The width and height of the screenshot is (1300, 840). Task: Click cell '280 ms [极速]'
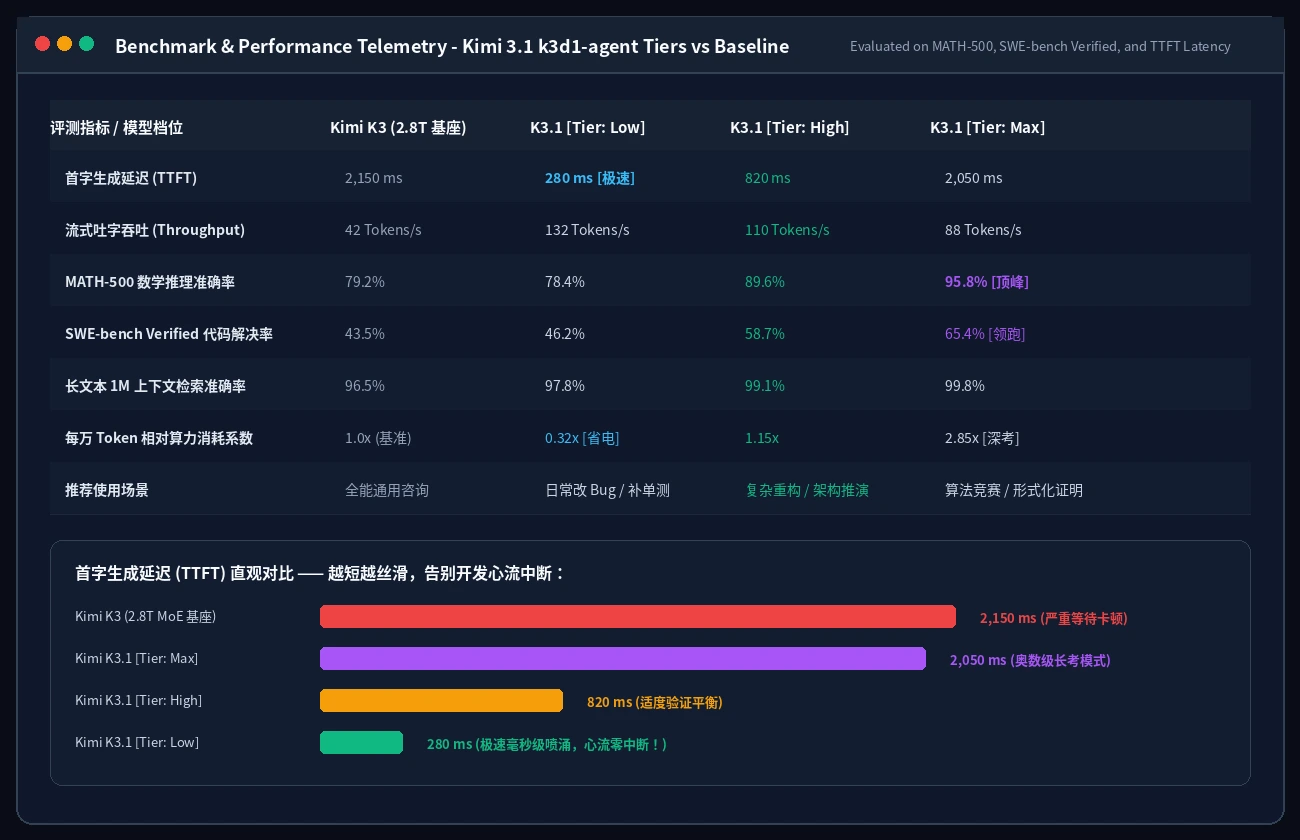590,178
